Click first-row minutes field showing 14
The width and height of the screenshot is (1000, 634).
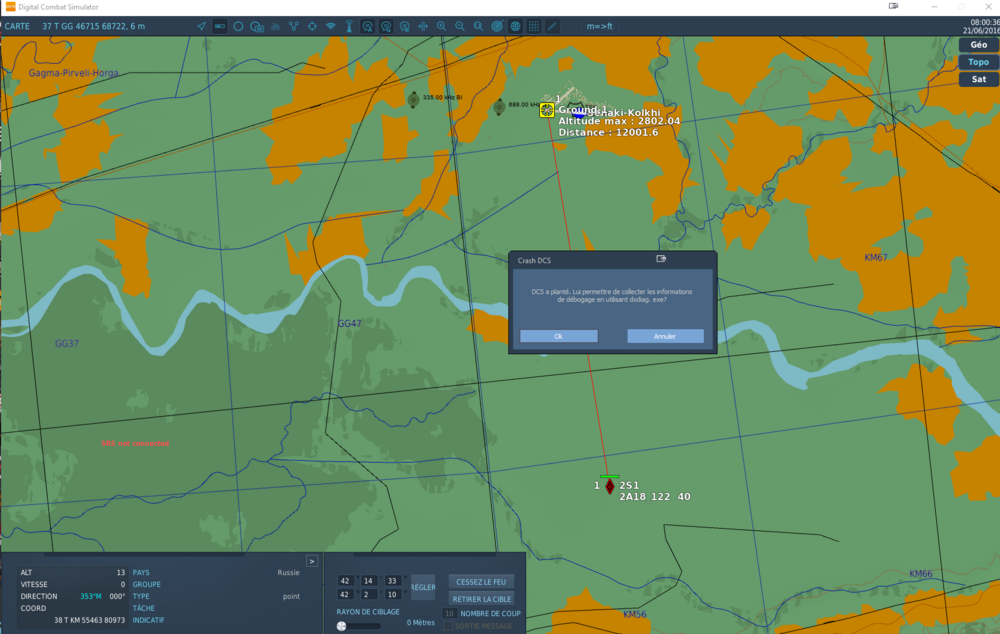[x=369, y=581]
